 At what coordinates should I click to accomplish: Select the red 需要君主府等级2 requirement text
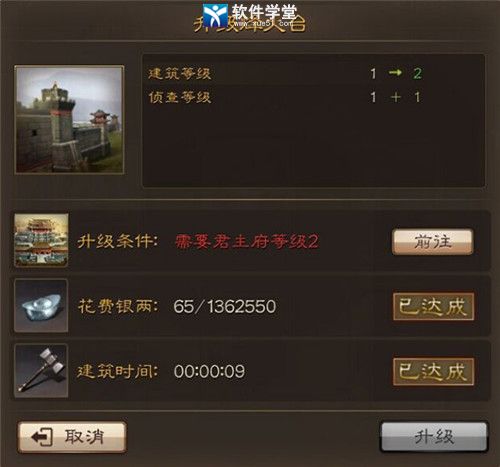[x=247, y=241]
